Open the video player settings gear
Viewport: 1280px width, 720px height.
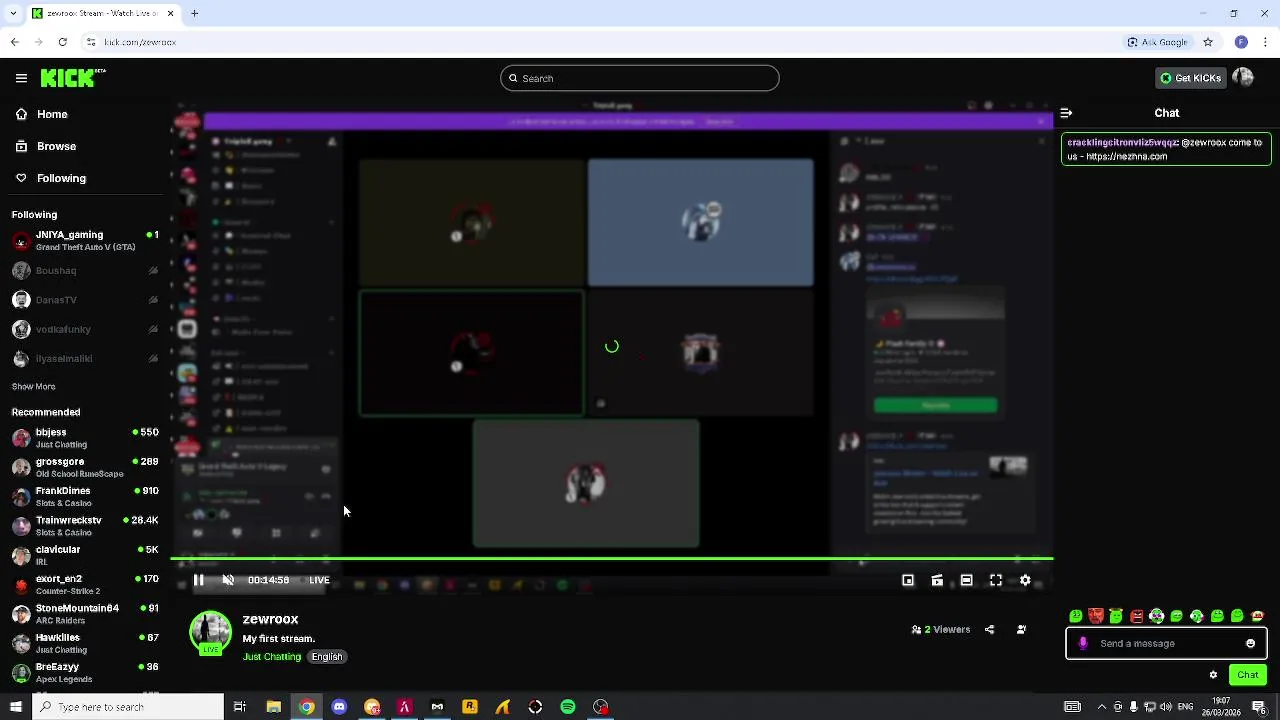[x=1025, y=580]
